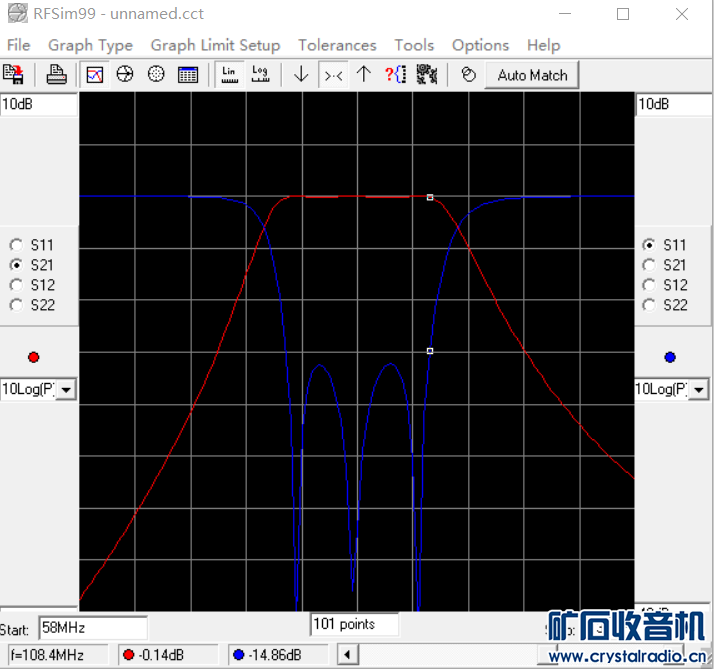Open the Tolerances menu
714x669 pixels.
(337, 45)
